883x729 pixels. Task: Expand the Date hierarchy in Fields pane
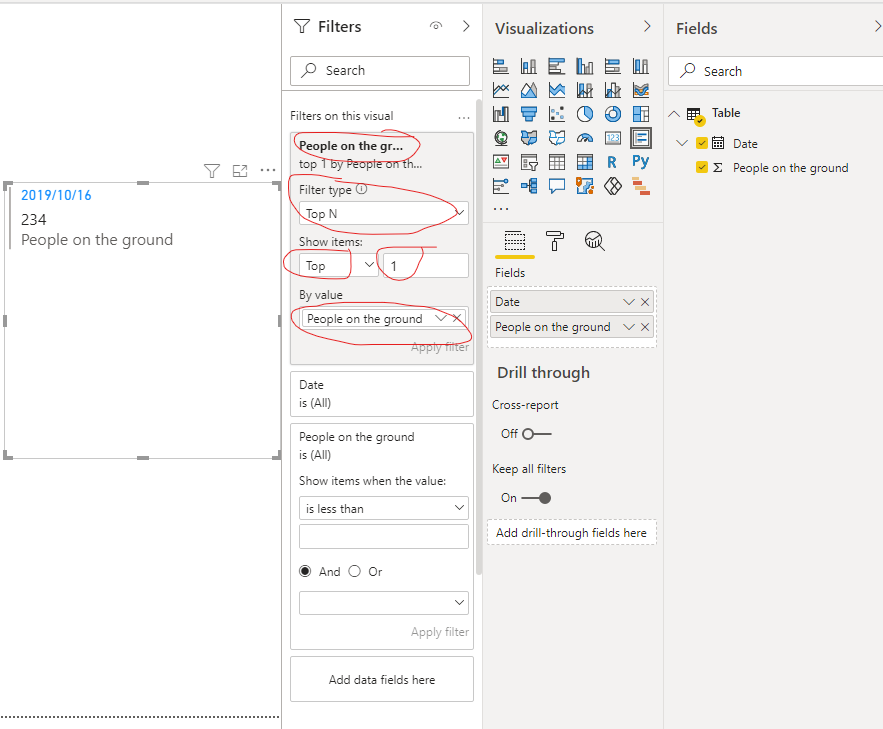click(682, 143)
